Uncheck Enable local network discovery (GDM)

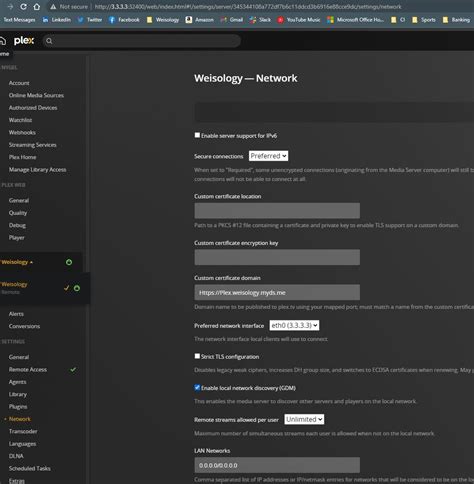(x=197, y=387)
